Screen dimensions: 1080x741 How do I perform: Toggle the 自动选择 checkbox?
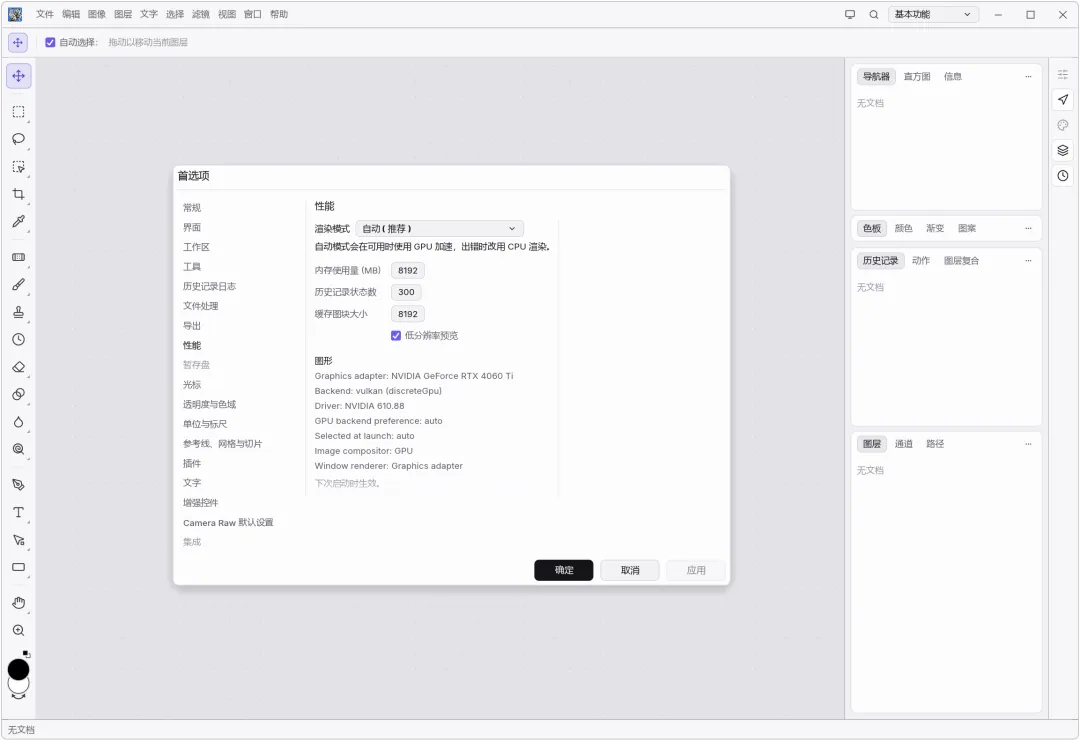[x=50, y=42]
